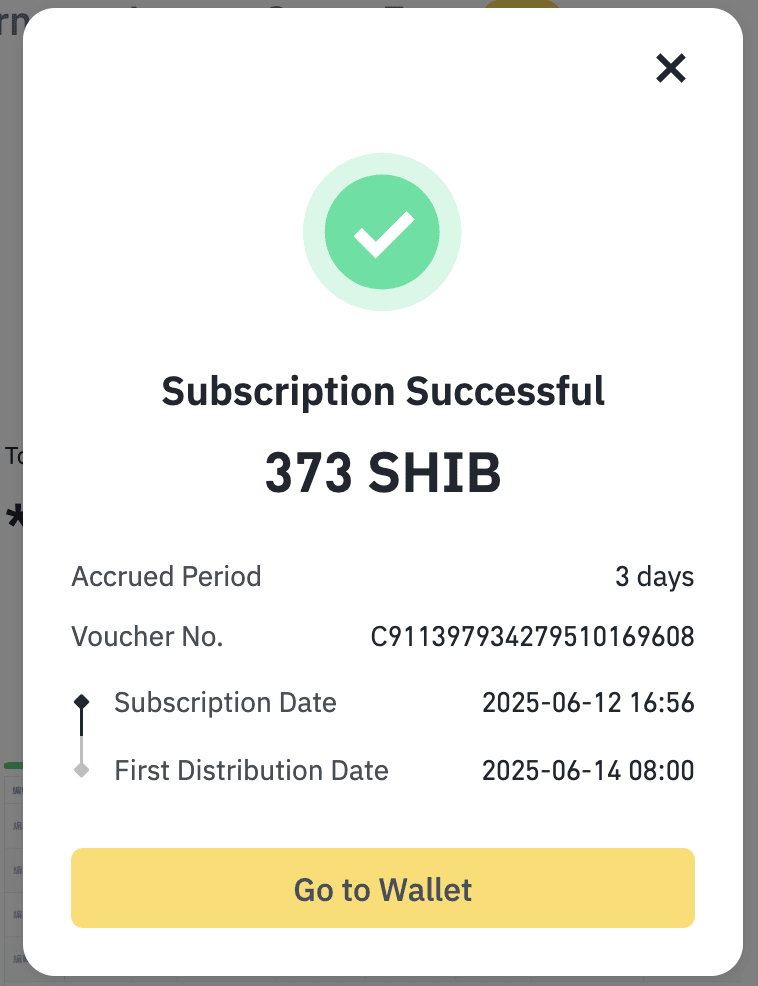Select the voucher number C911397934279510169608
This screenshot has height=986, width=758.
pos(532,637)
